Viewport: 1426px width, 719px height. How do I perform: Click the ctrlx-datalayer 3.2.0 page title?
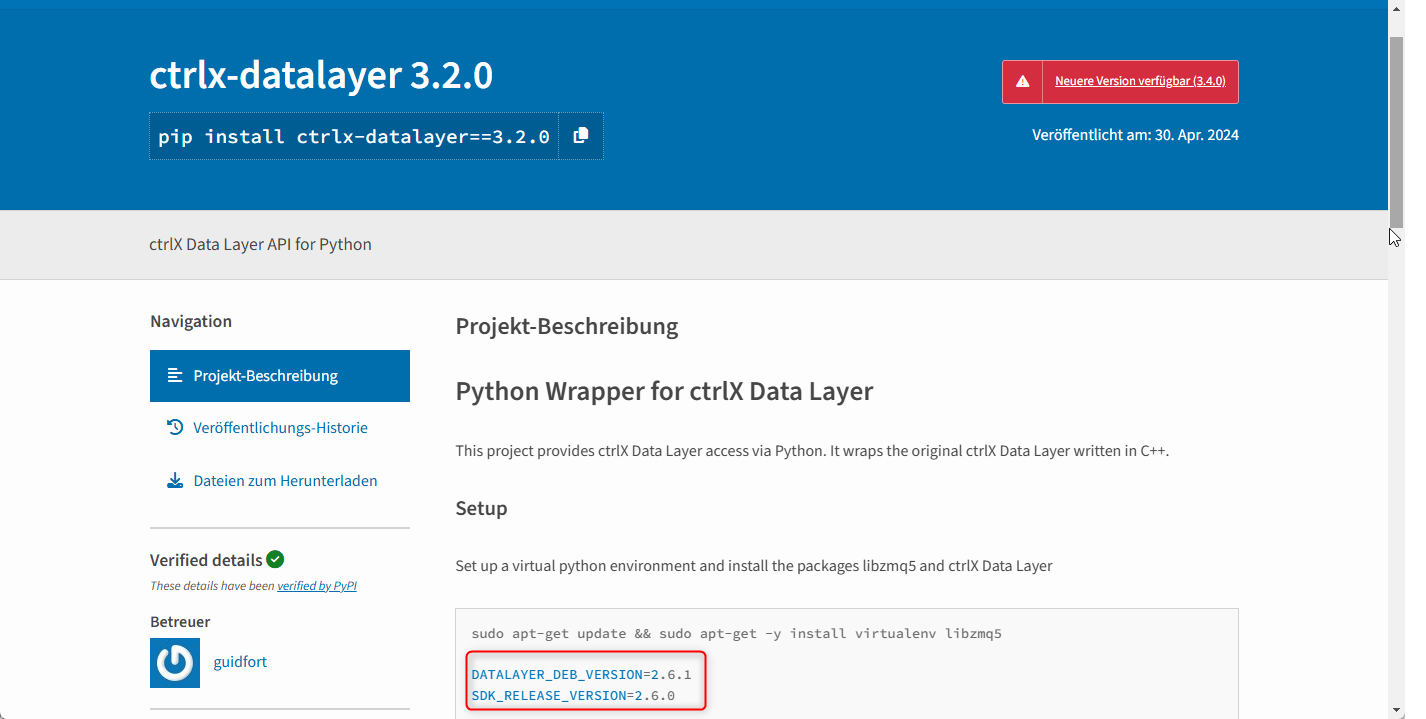point(321,76)
